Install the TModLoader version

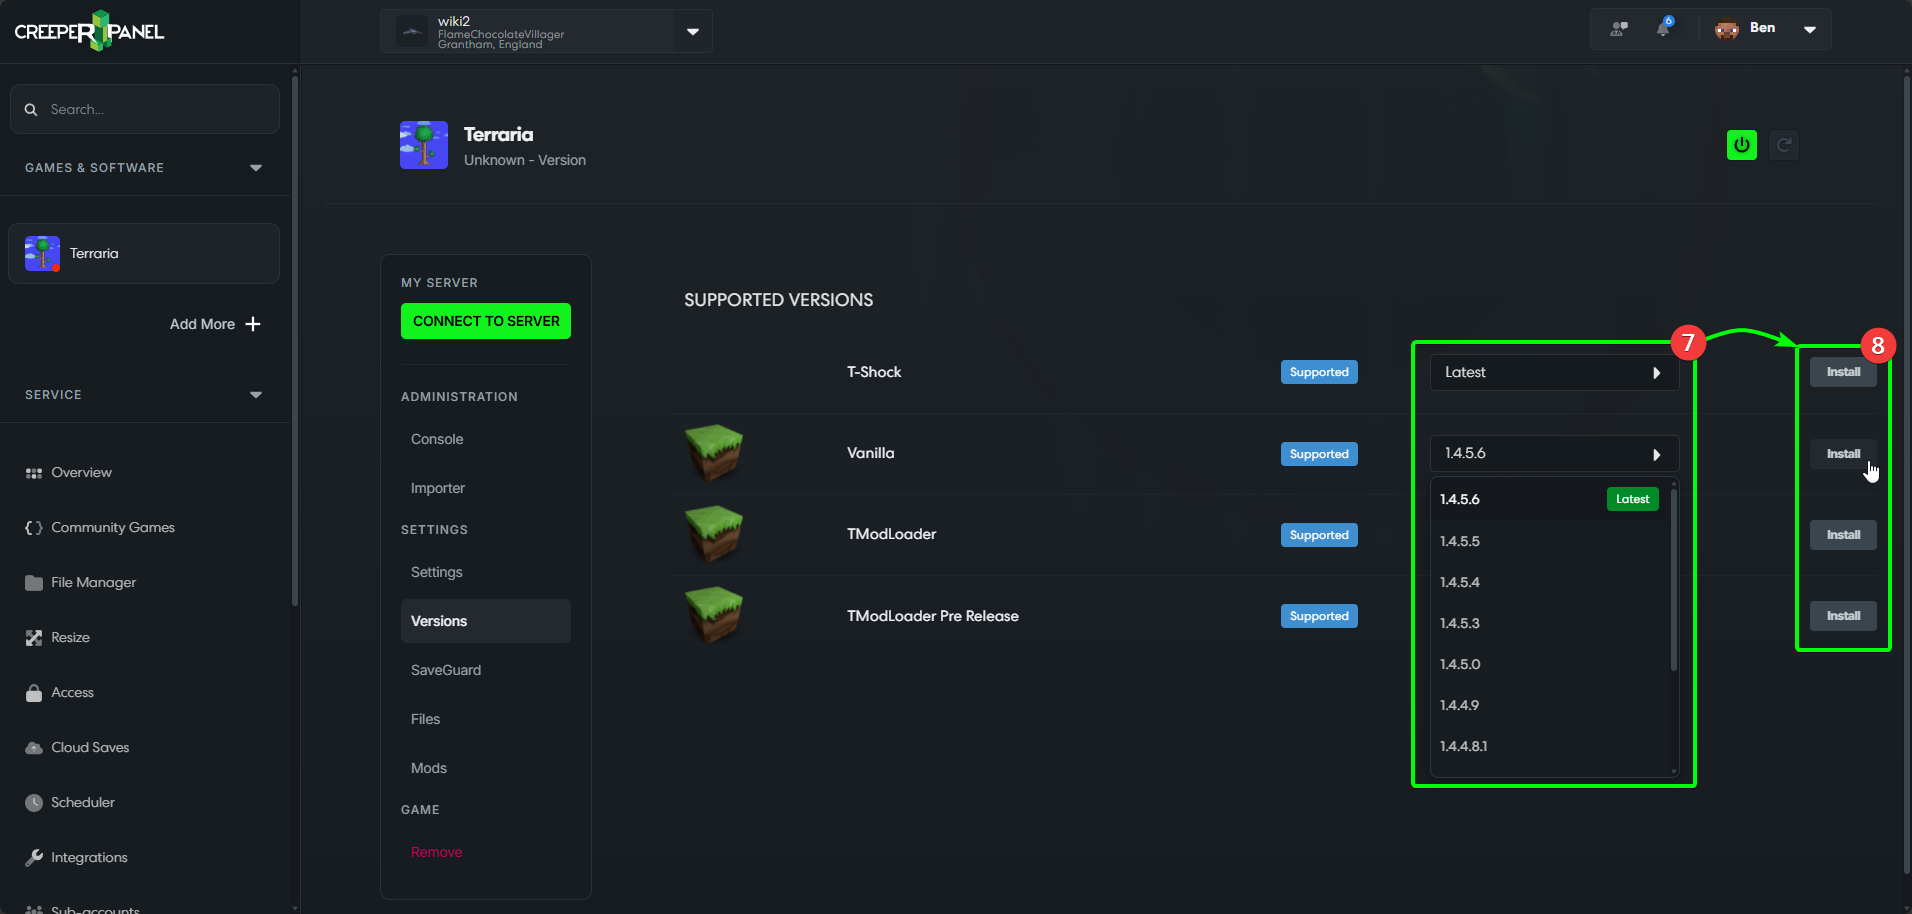point(1842,535)
